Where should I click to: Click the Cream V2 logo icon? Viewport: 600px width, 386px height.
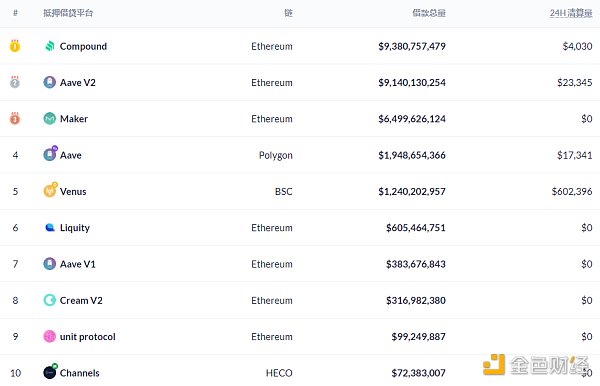tap(50, 300)
